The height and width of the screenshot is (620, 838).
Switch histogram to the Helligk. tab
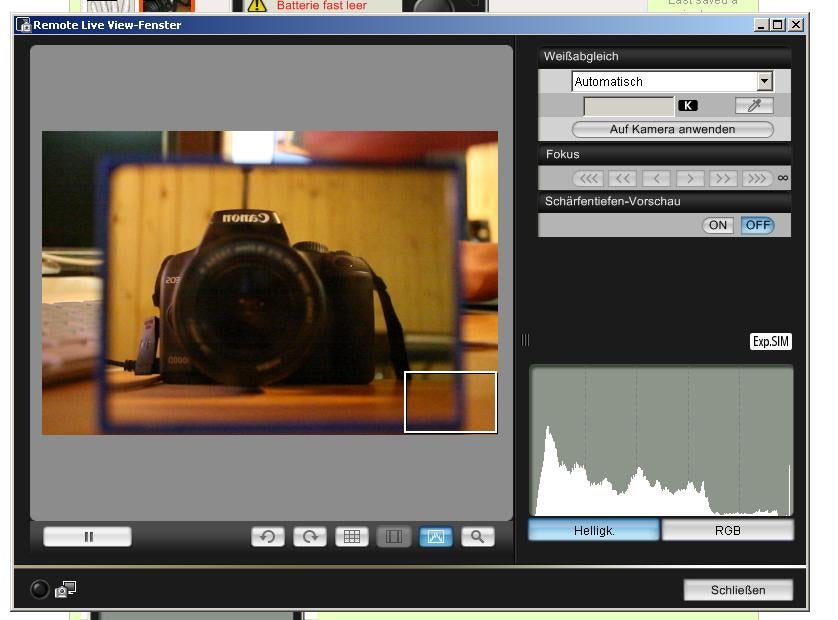pos(594,531)
